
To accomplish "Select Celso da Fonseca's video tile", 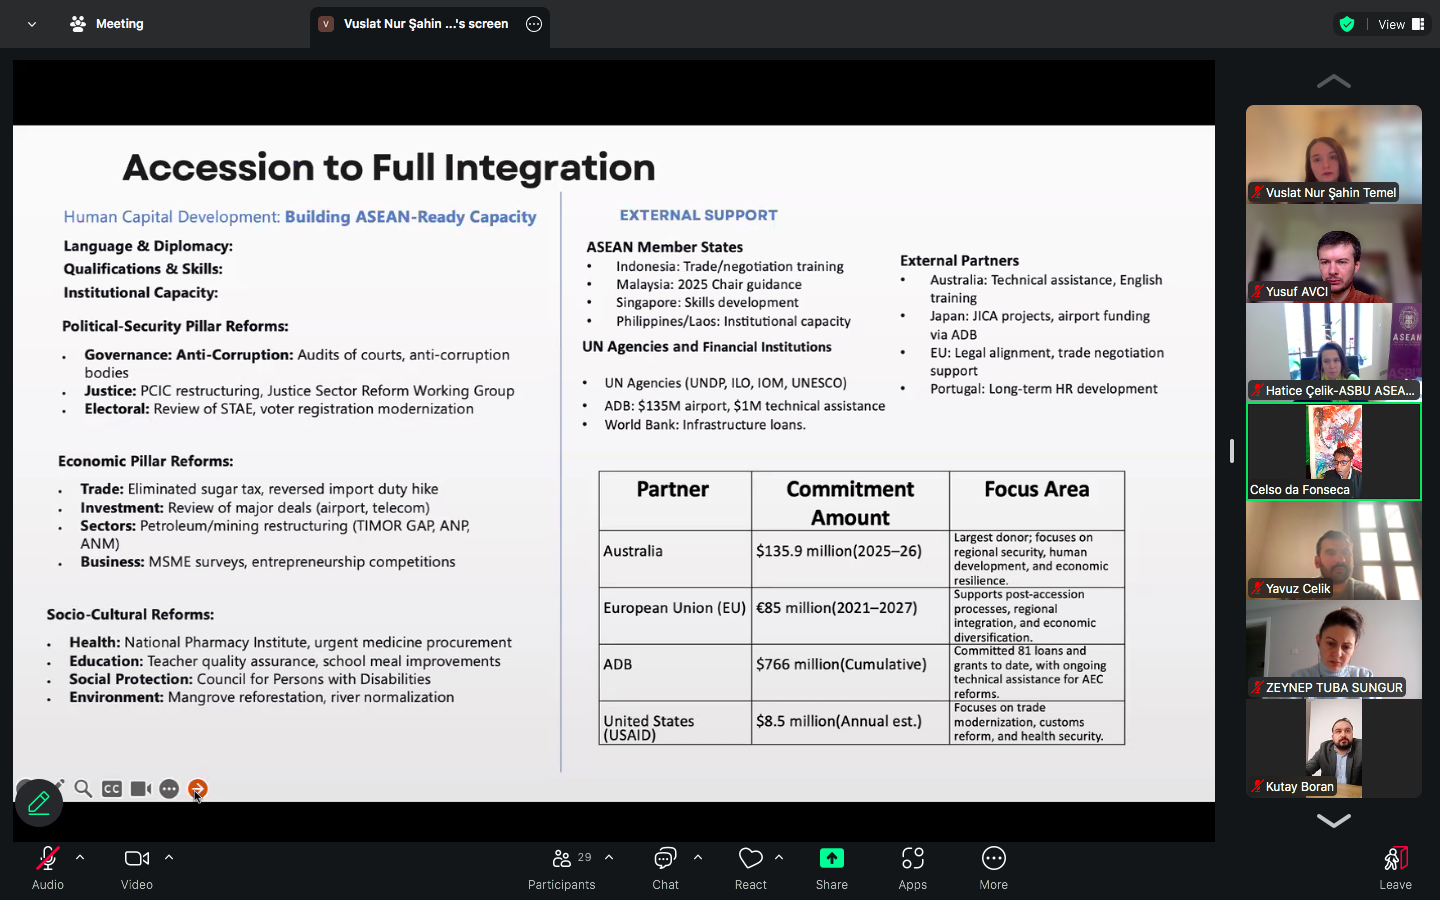I will pyautogui.click(x=1334, y=451).
